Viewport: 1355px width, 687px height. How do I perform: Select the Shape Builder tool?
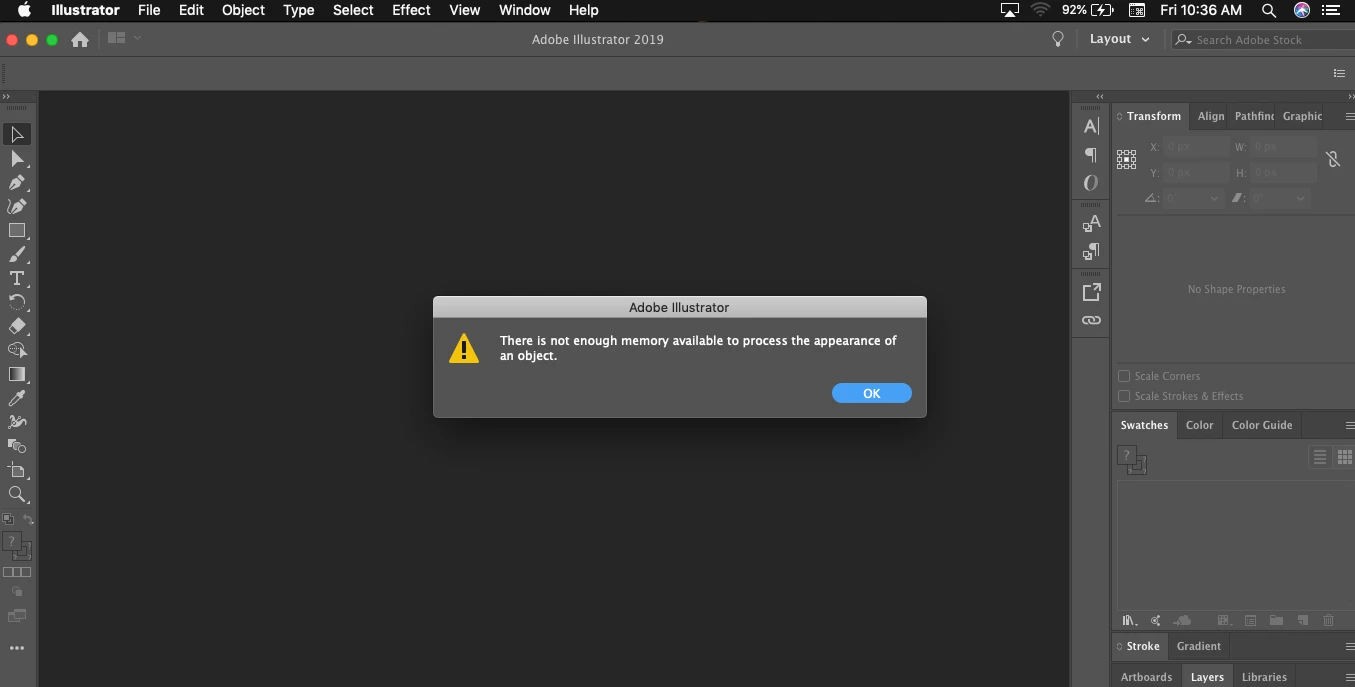pyautogui.click(x=17, y=350)
